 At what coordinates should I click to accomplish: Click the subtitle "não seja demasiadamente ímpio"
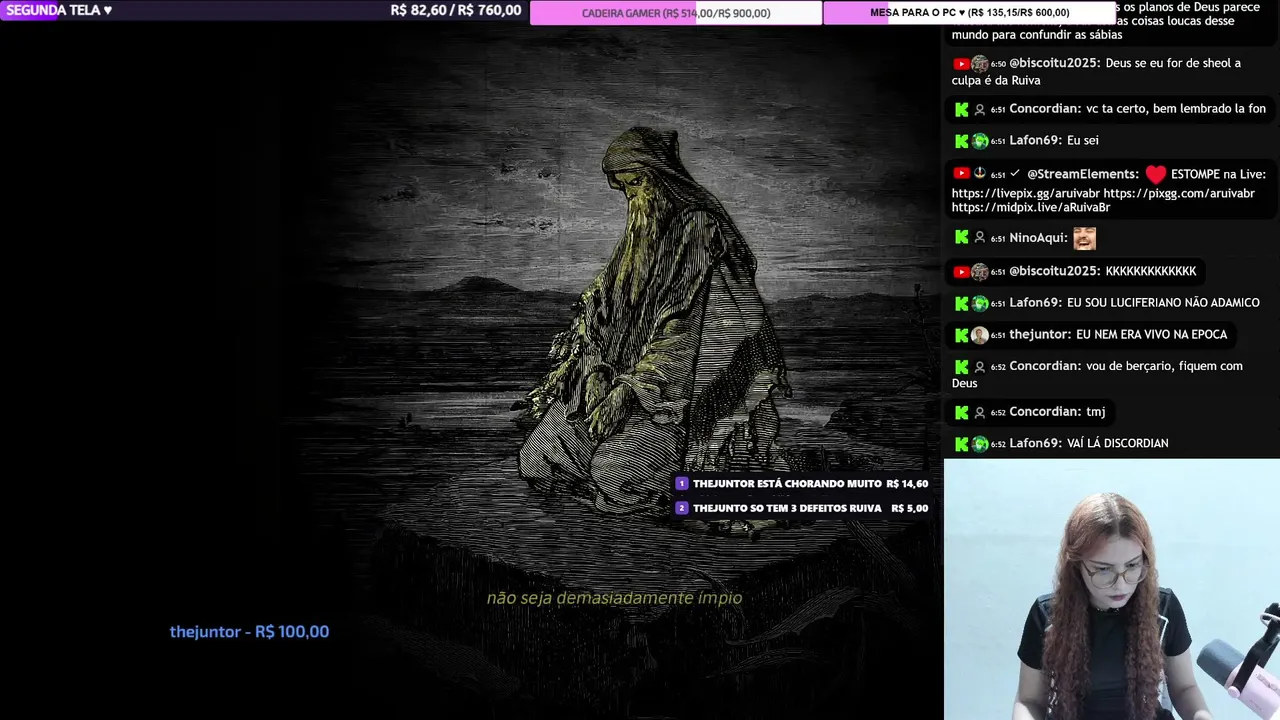(x=614, y=598)
